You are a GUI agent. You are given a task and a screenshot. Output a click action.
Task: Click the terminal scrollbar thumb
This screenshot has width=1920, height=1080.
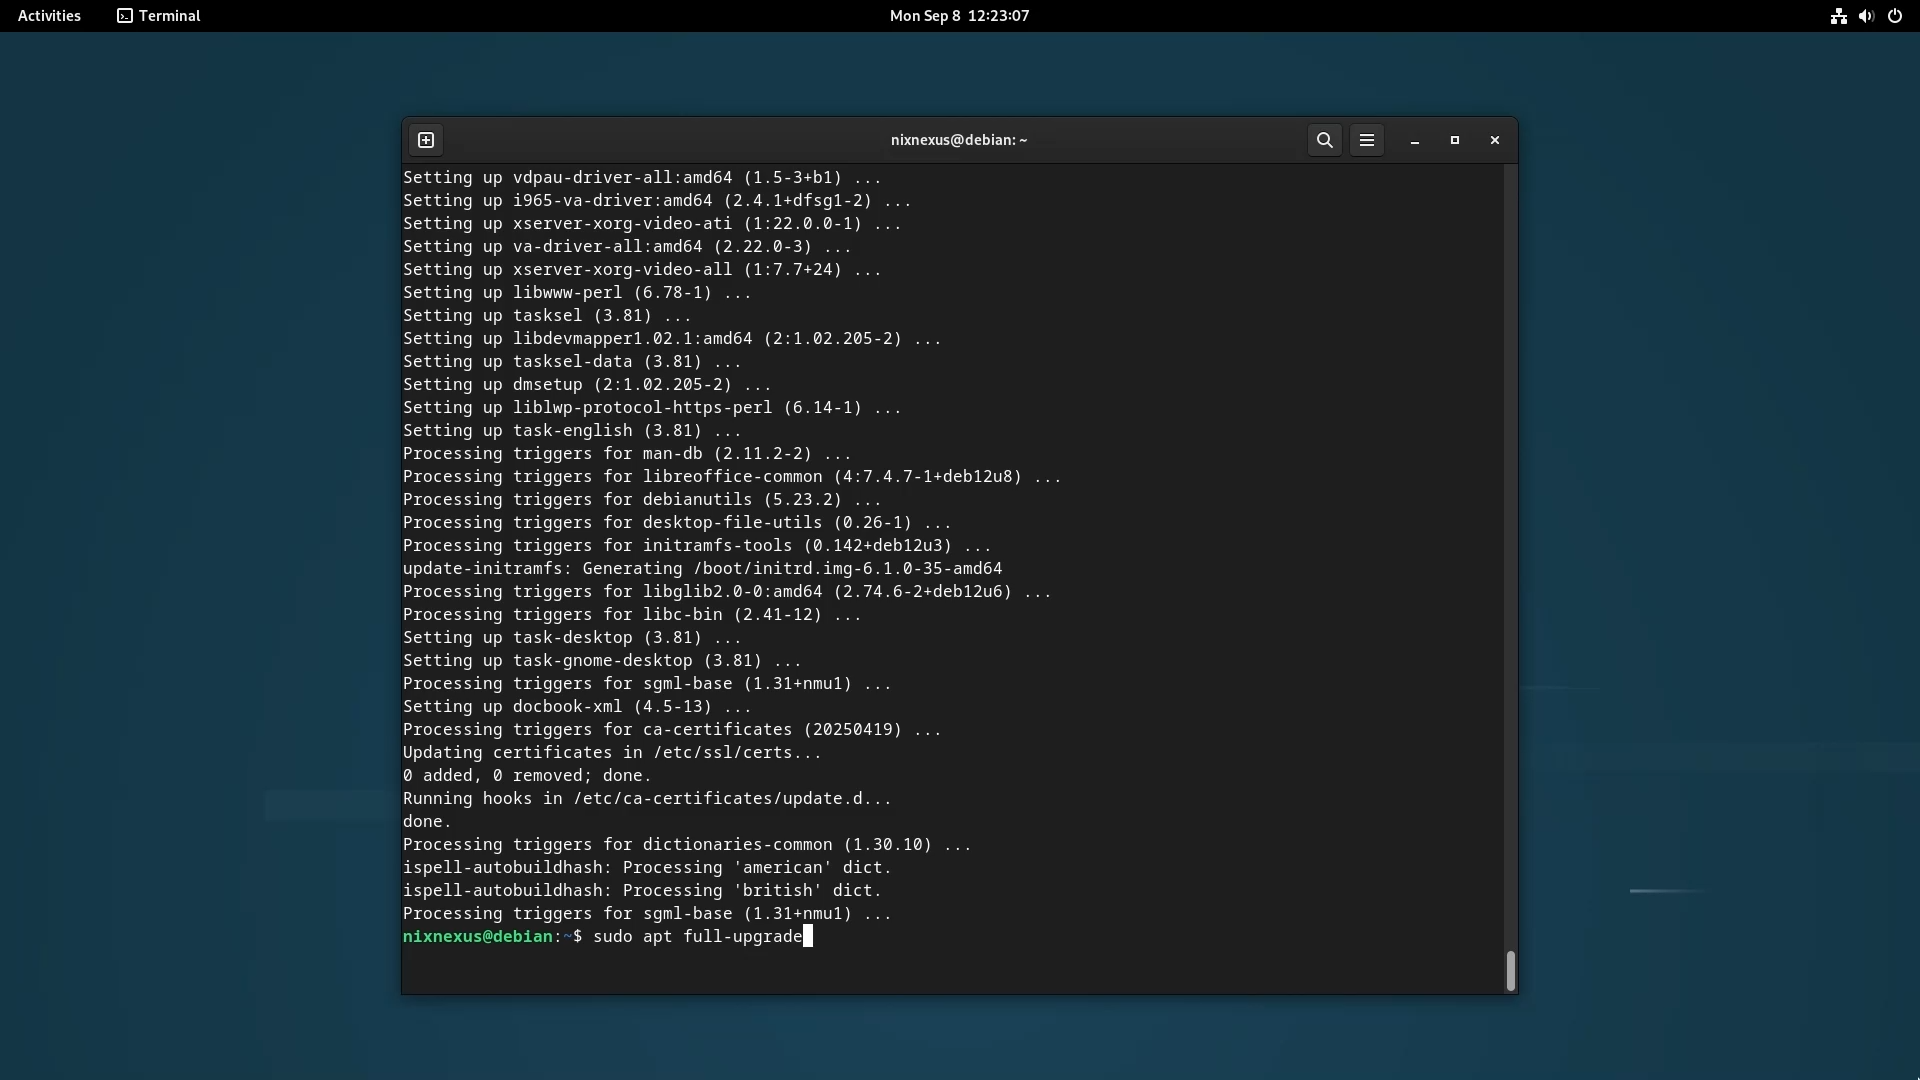pyautogui.click(x=1510, y=970)
